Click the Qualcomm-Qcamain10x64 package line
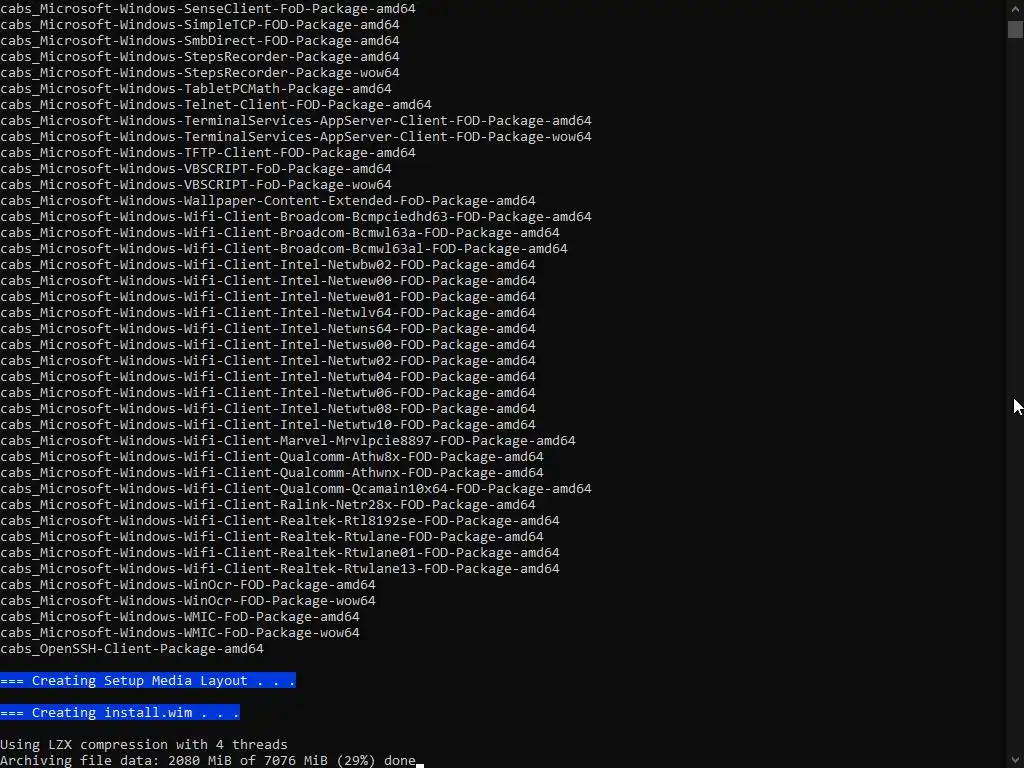Screen dimensions: 1024x768 click(296, 488)
